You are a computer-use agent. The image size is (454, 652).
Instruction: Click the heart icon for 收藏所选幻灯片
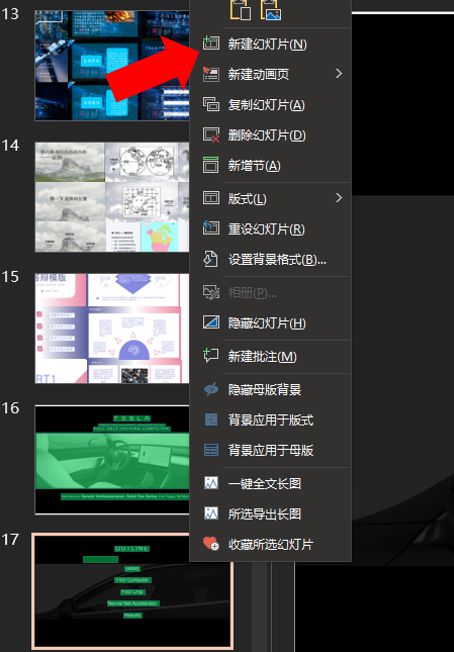pos(211,544)
